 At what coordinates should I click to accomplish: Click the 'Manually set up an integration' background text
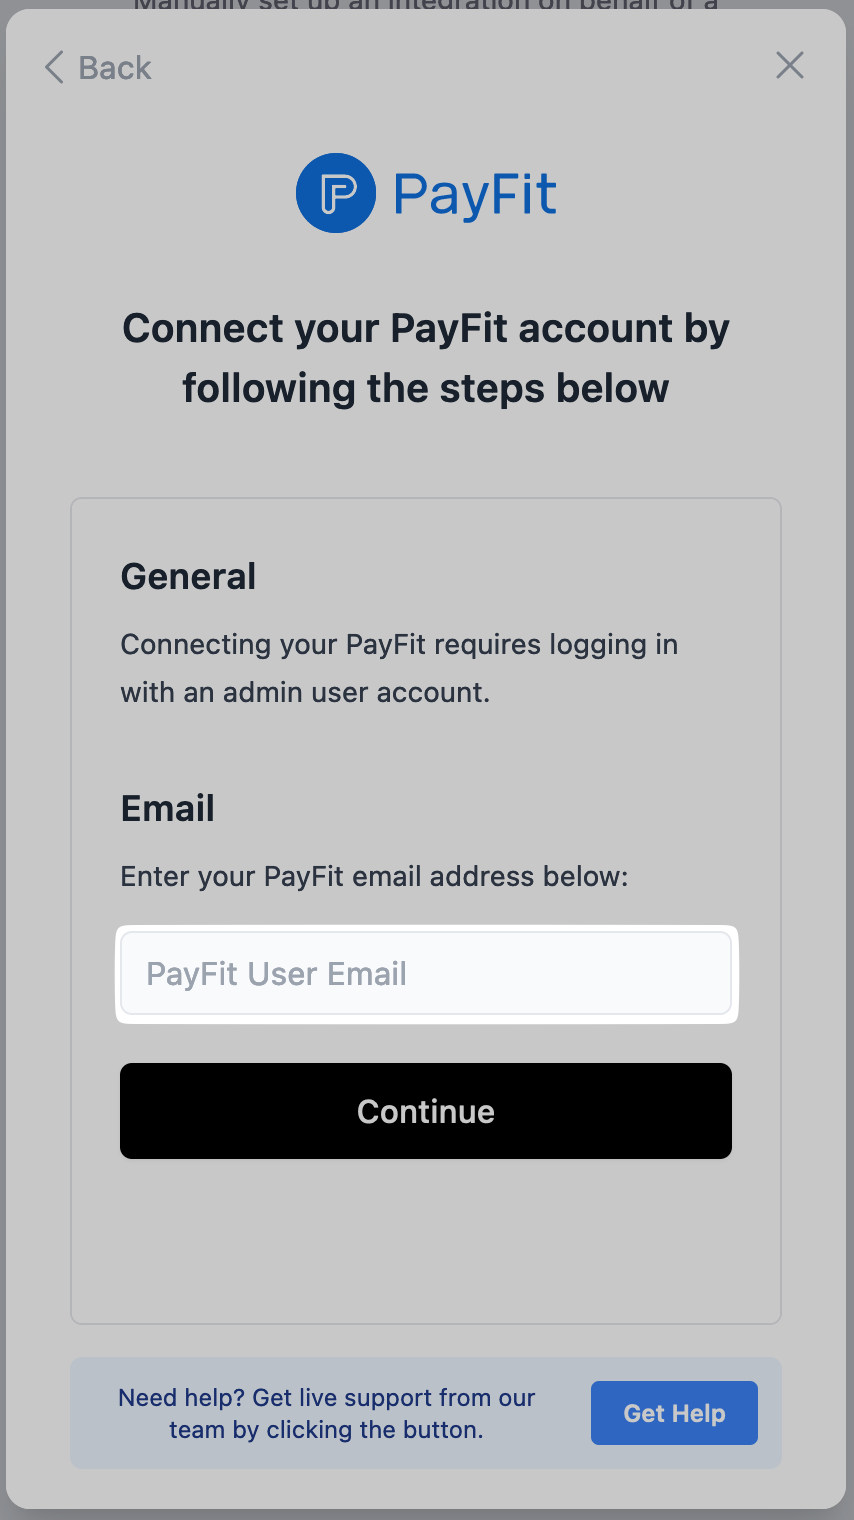(426, 6)
